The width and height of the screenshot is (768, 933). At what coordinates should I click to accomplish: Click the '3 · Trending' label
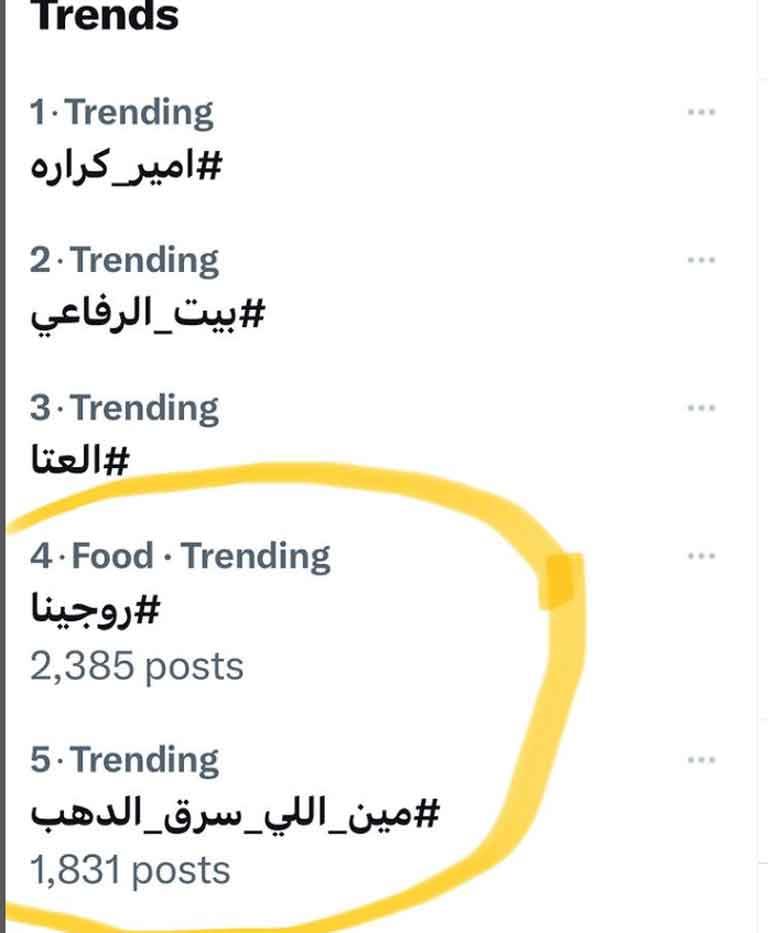click(x=124, y=408)
